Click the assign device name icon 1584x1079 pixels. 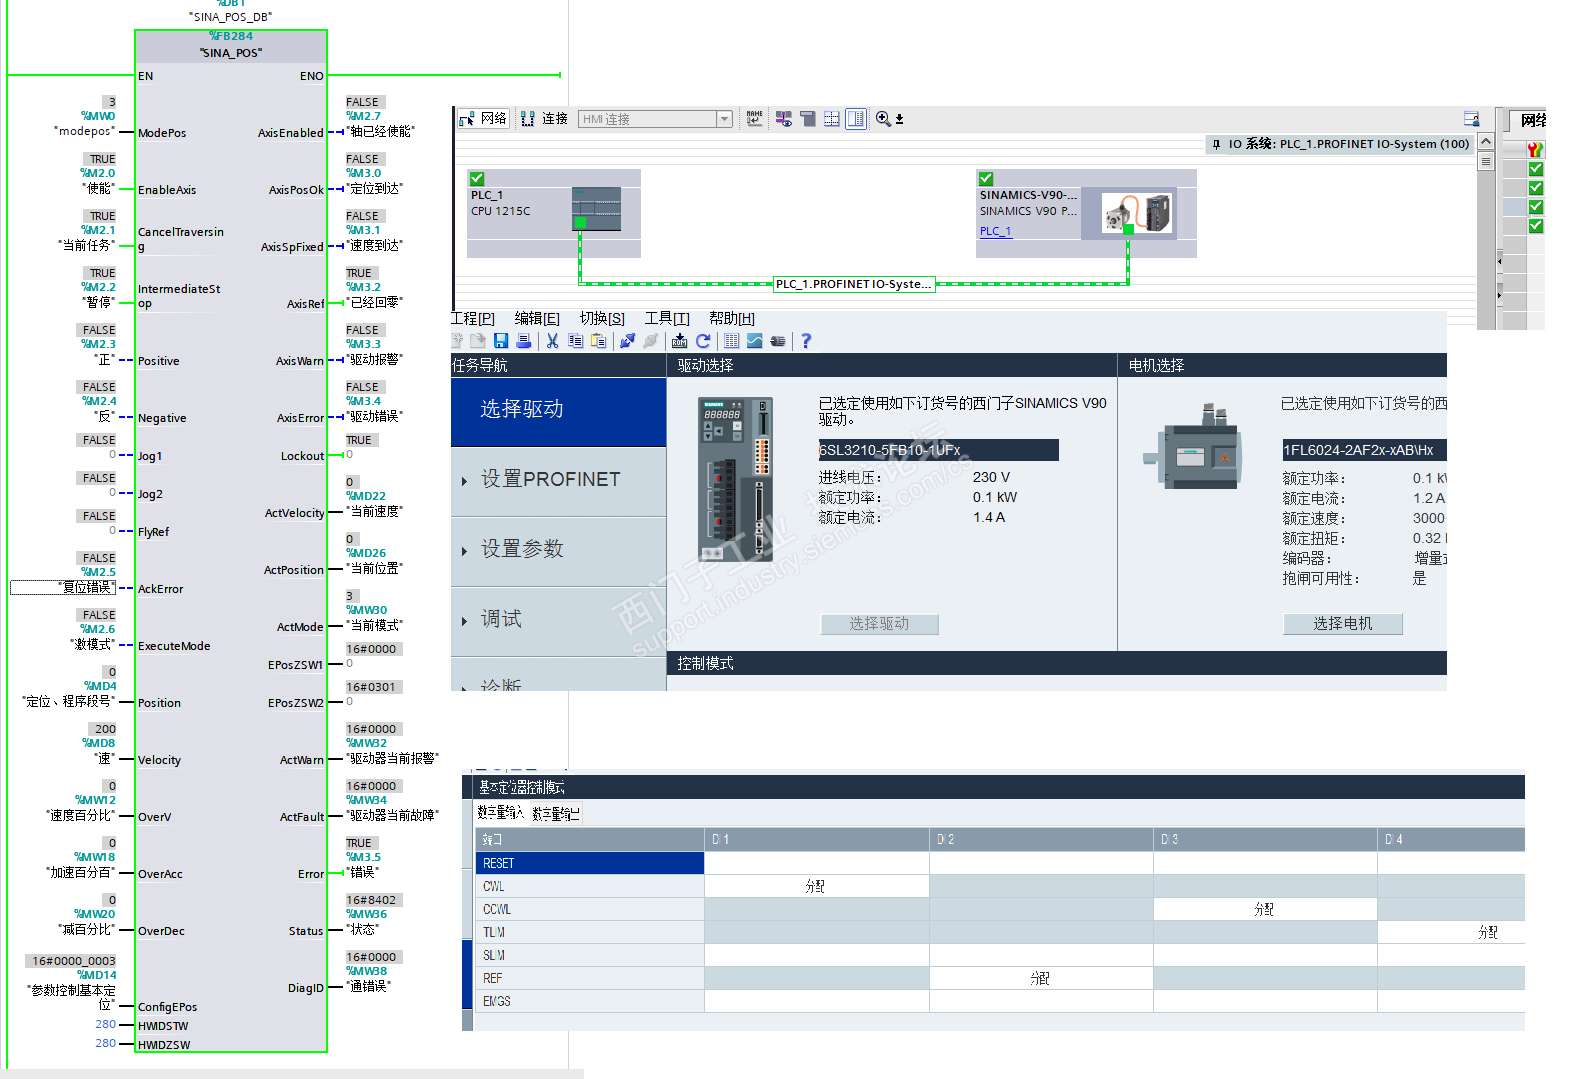(x=755, y=118)
